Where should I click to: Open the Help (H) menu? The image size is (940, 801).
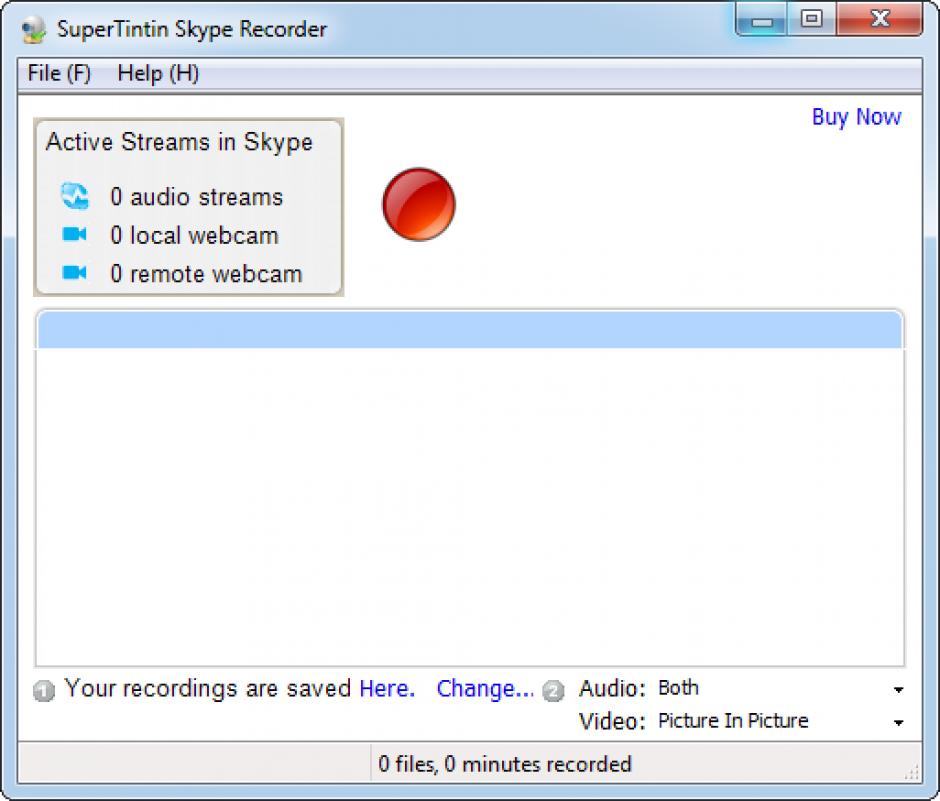click(x=158, y=74)
